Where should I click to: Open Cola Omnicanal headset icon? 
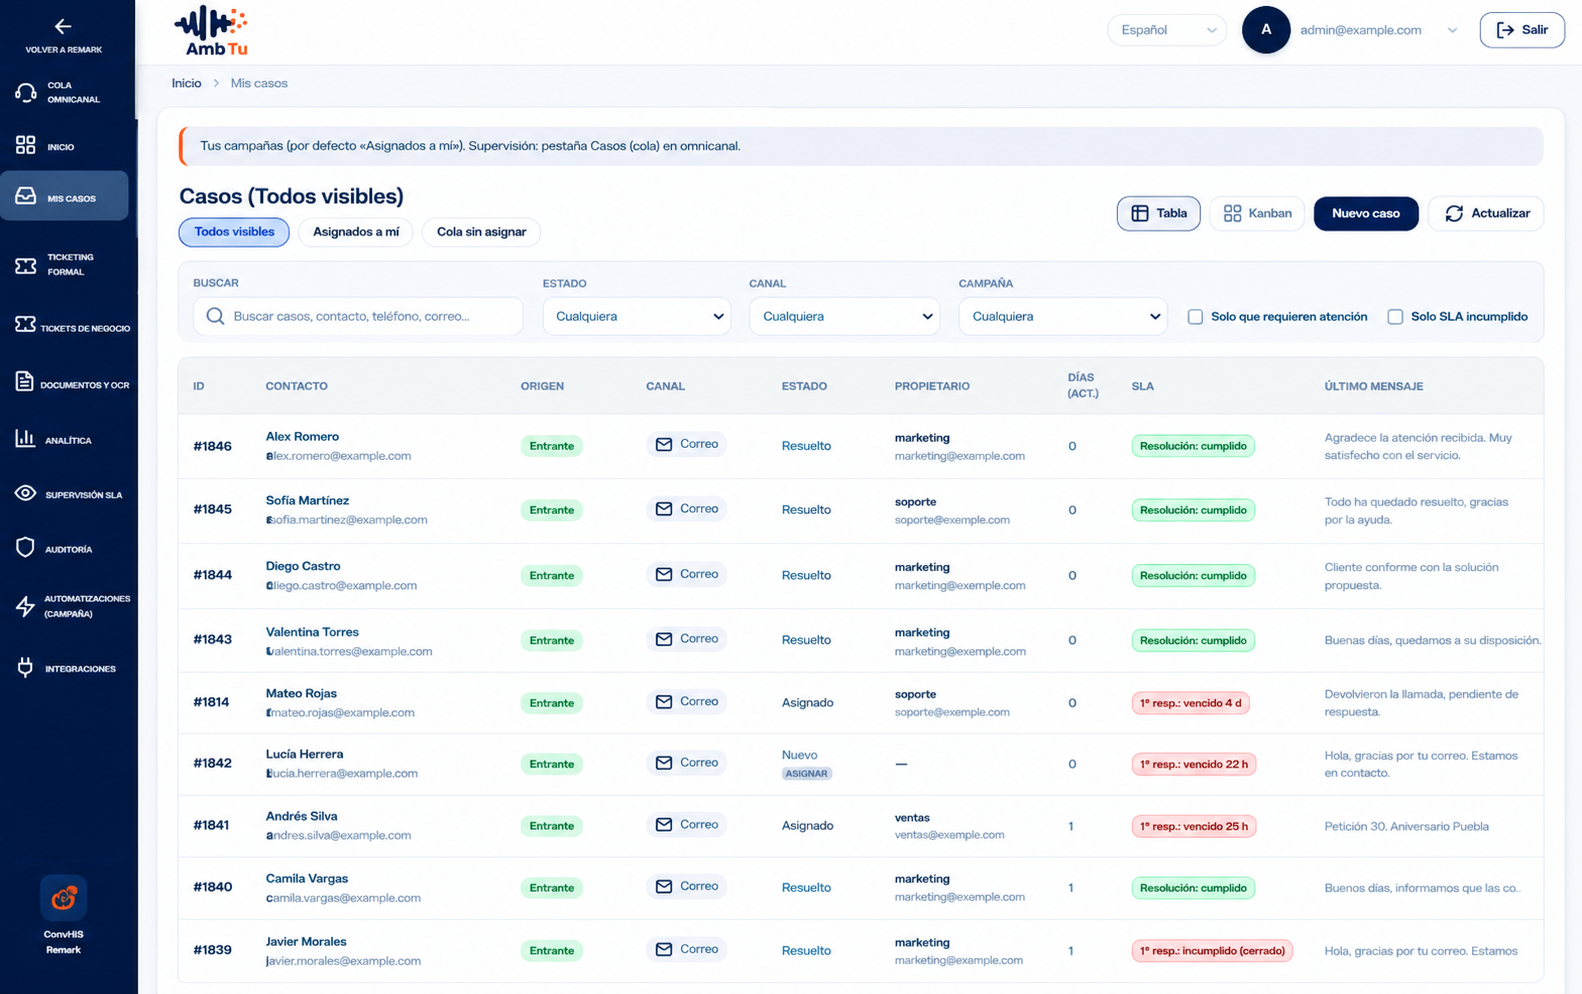[26, 92]
